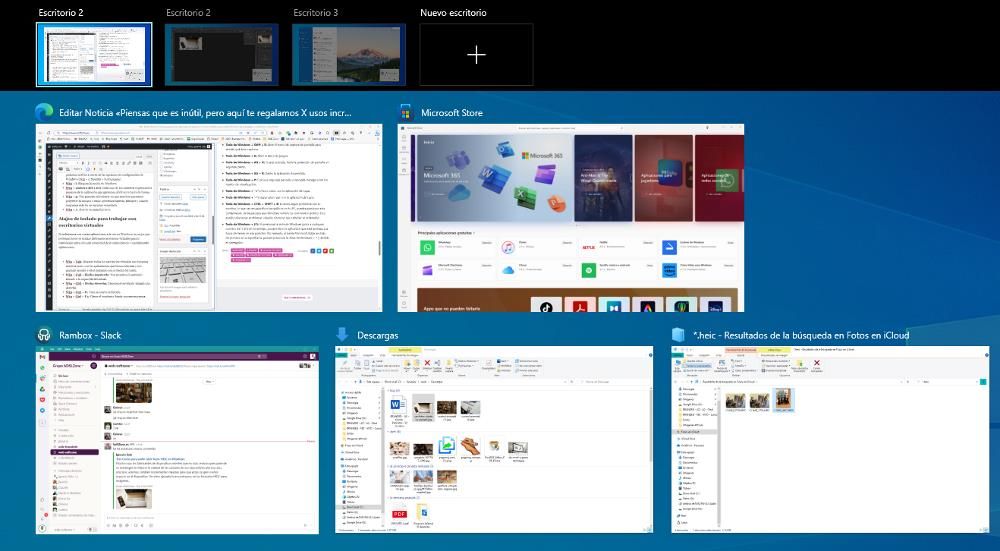The image size is (1000, 551).
Task: Click the 'Descargas' window title text
Action: (x=378, y=335)
